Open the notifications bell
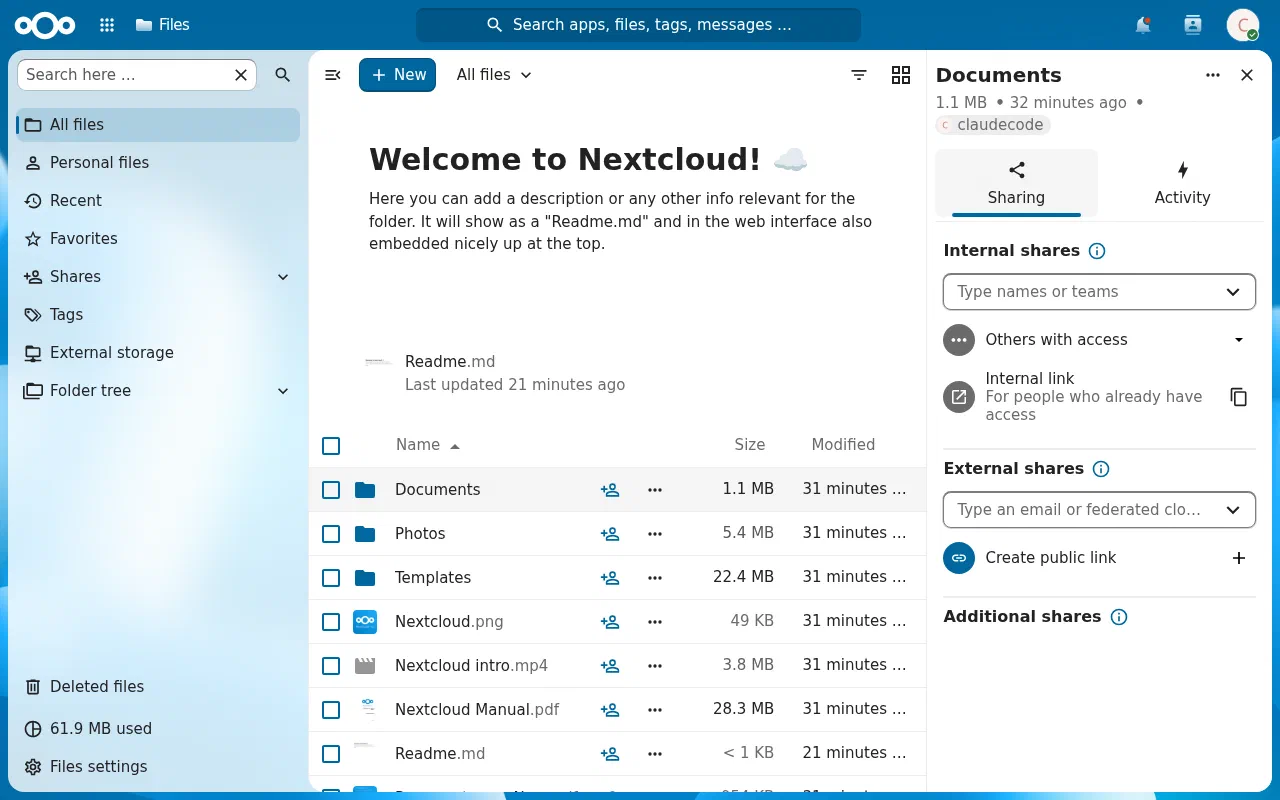This screenshot has height=800, width=1280. click(1143, 25)
